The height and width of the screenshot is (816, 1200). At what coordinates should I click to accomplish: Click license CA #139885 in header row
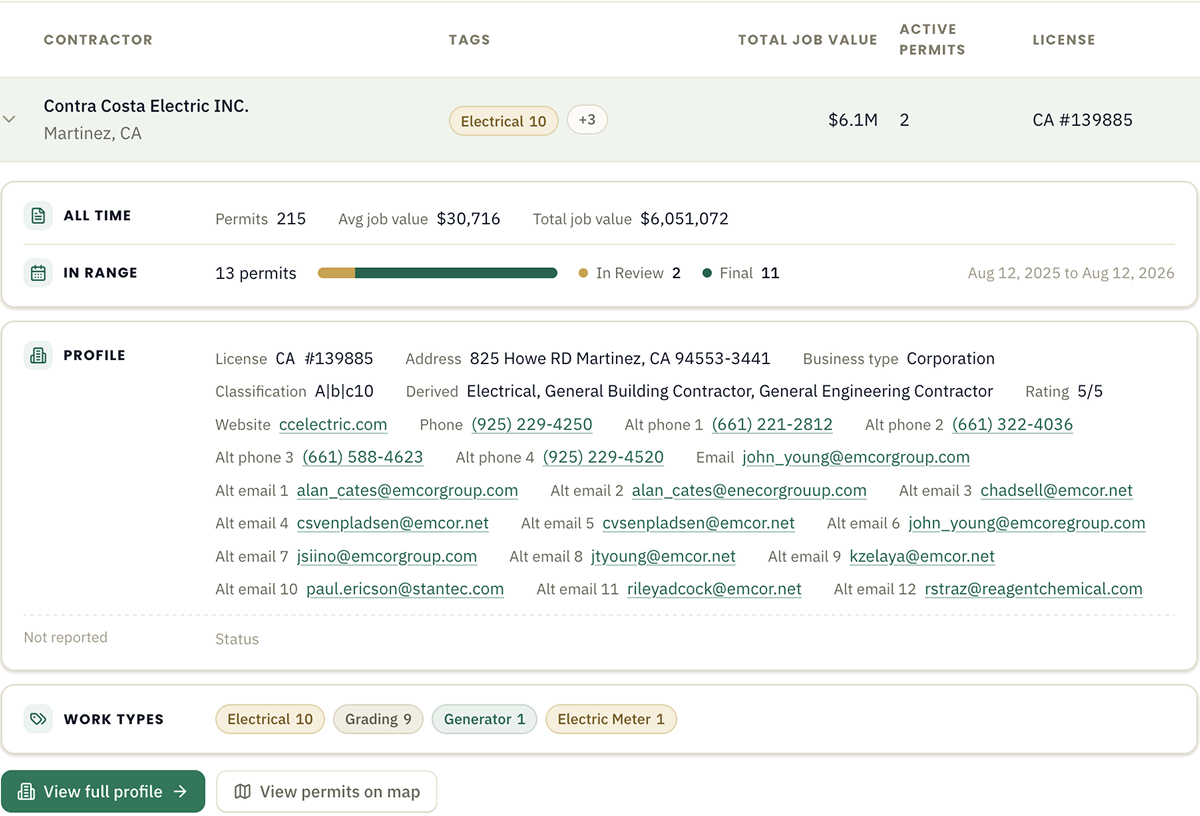(x=1083, y=120)
